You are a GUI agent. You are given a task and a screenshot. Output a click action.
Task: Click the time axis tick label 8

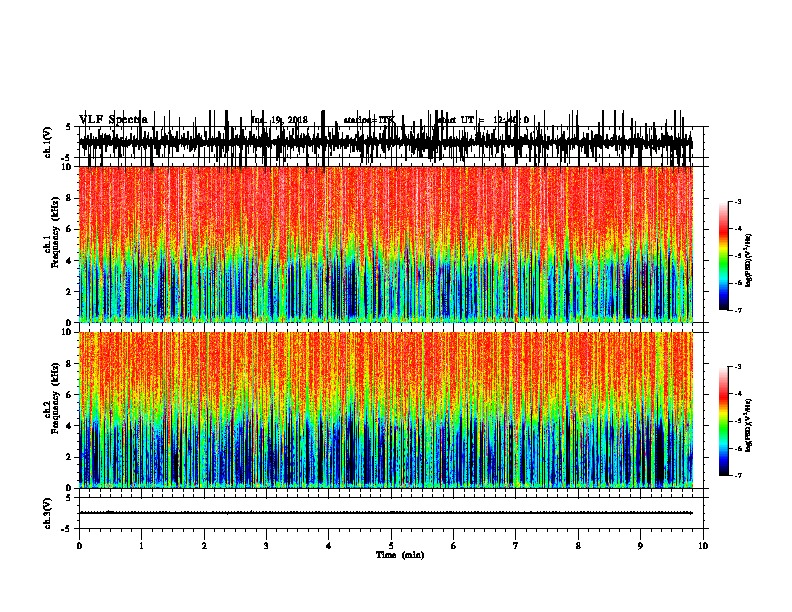coord(578,546)
